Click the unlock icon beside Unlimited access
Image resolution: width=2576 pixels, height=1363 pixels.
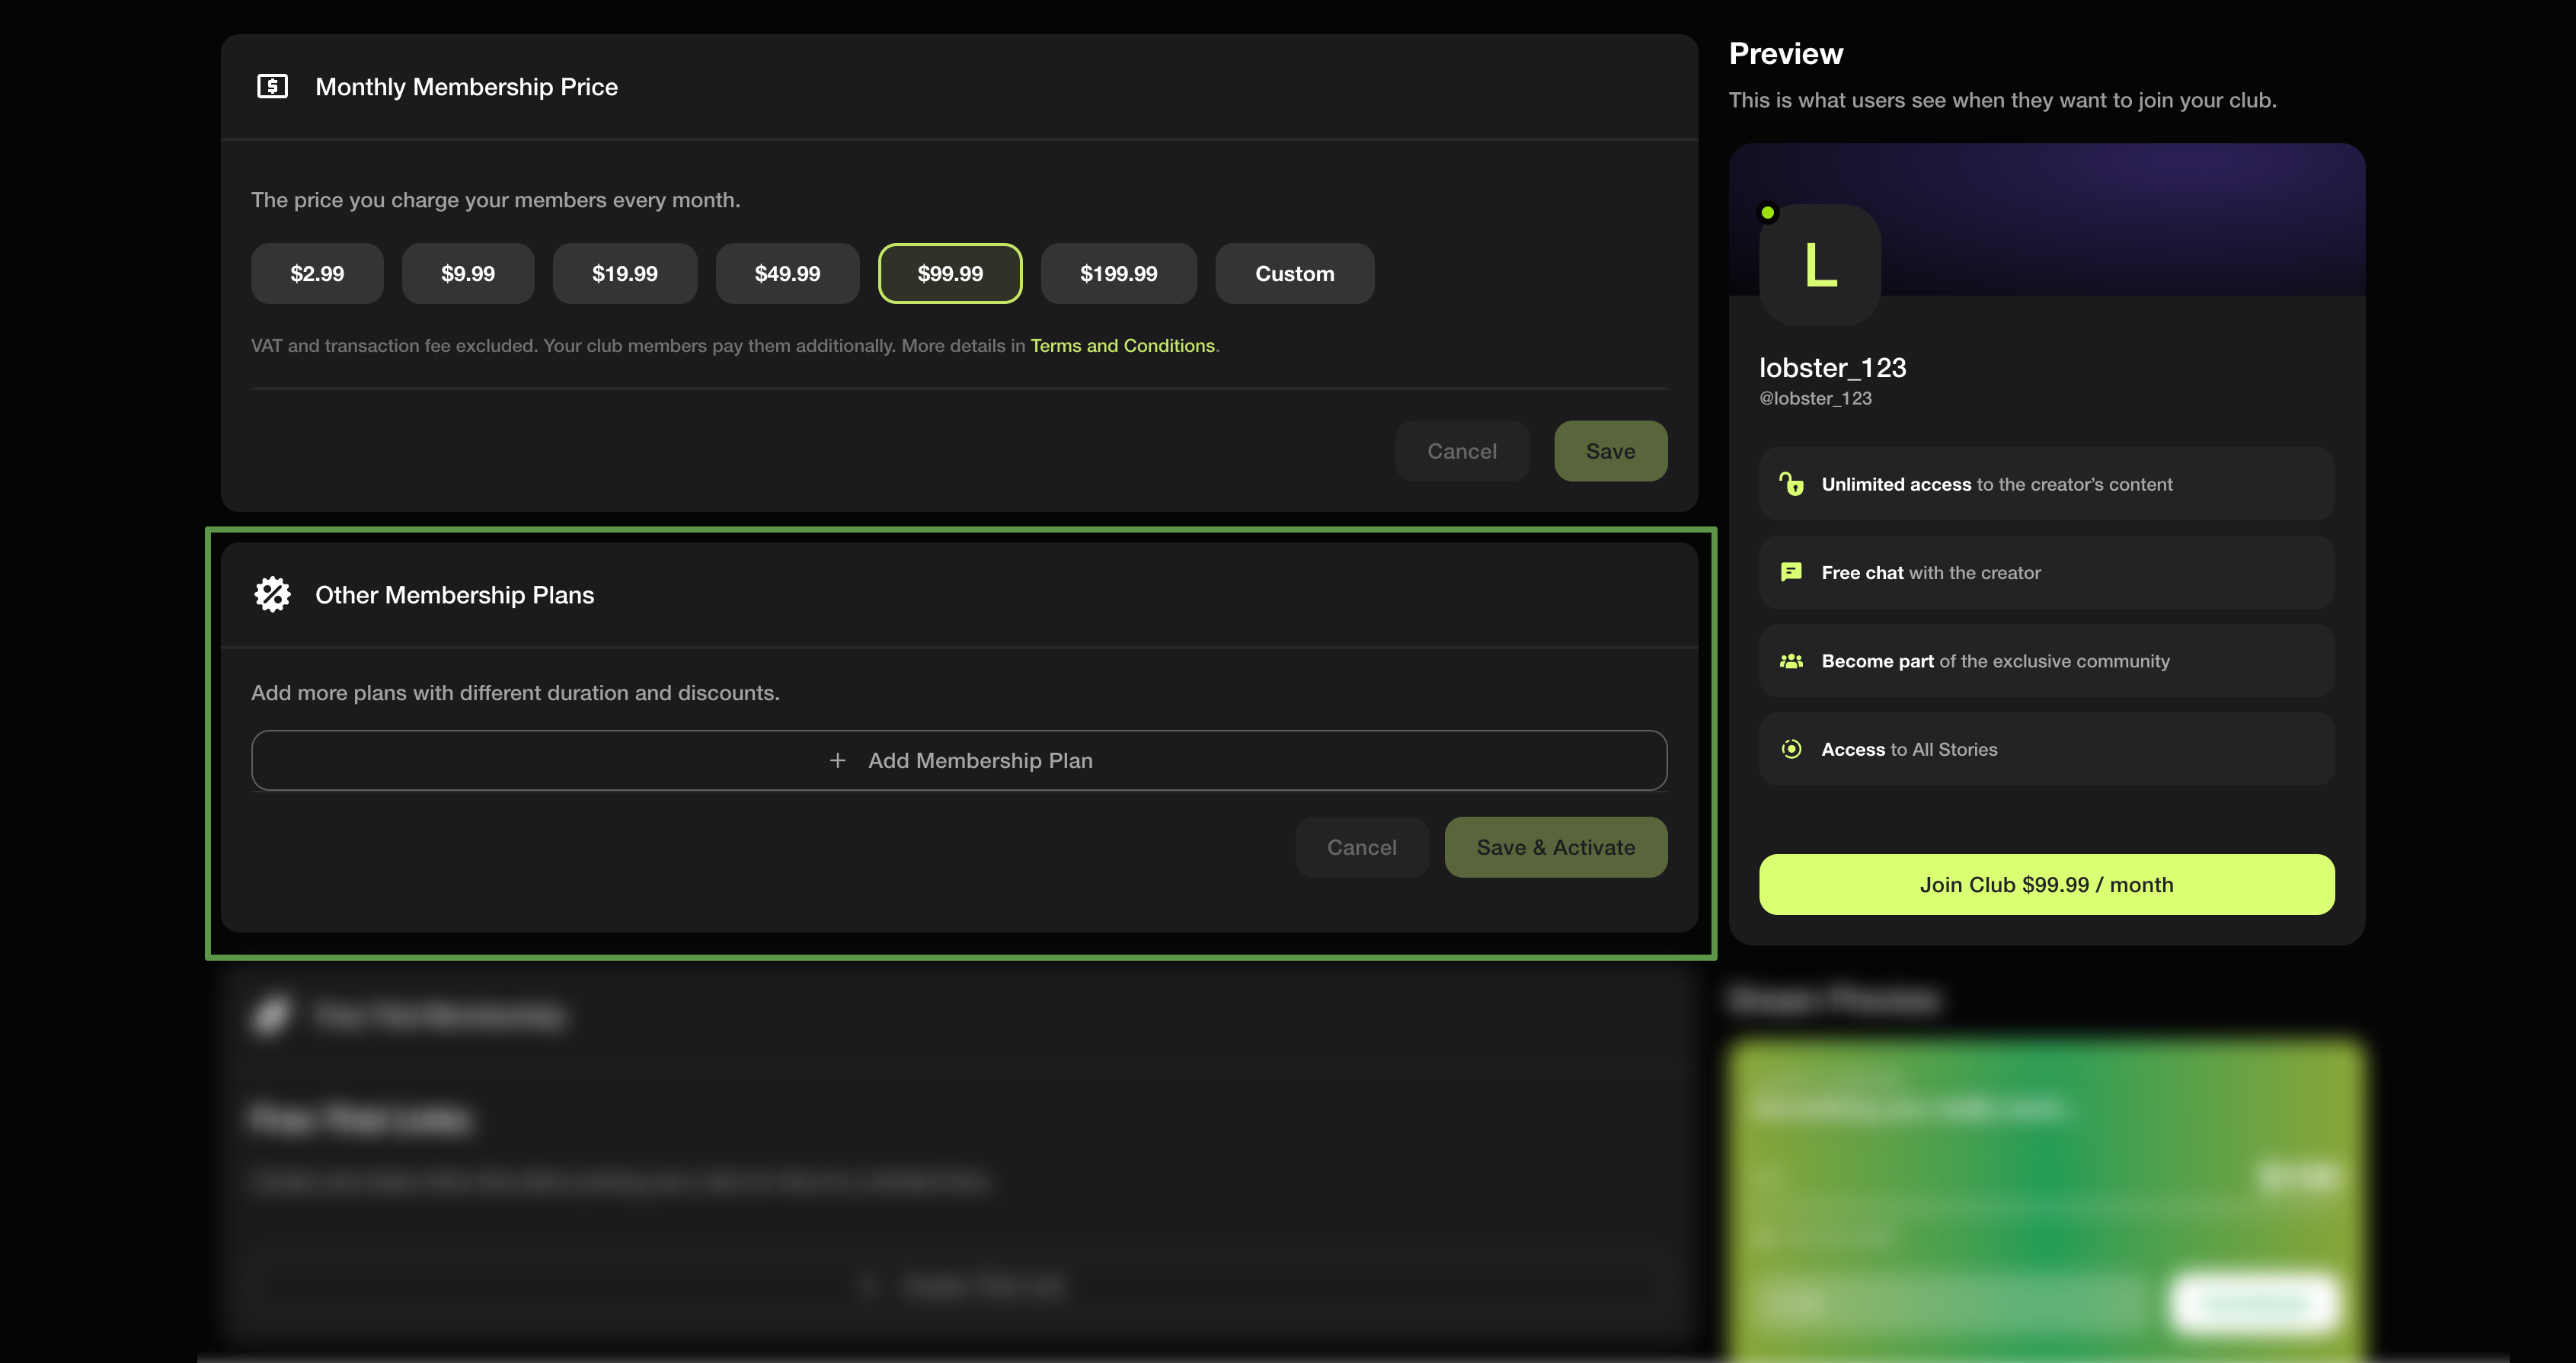[x=1791, y=484]
